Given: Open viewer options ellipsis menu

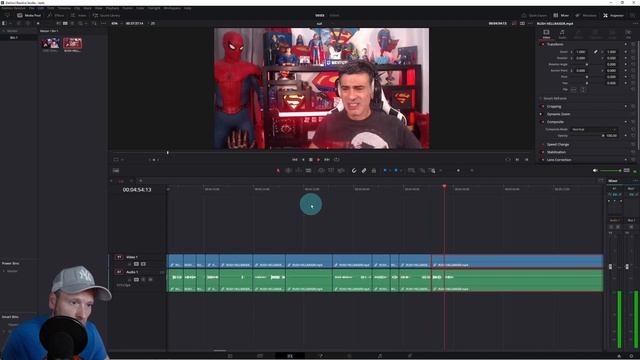Looking at the screenshot, I should (x=530, y=23).
